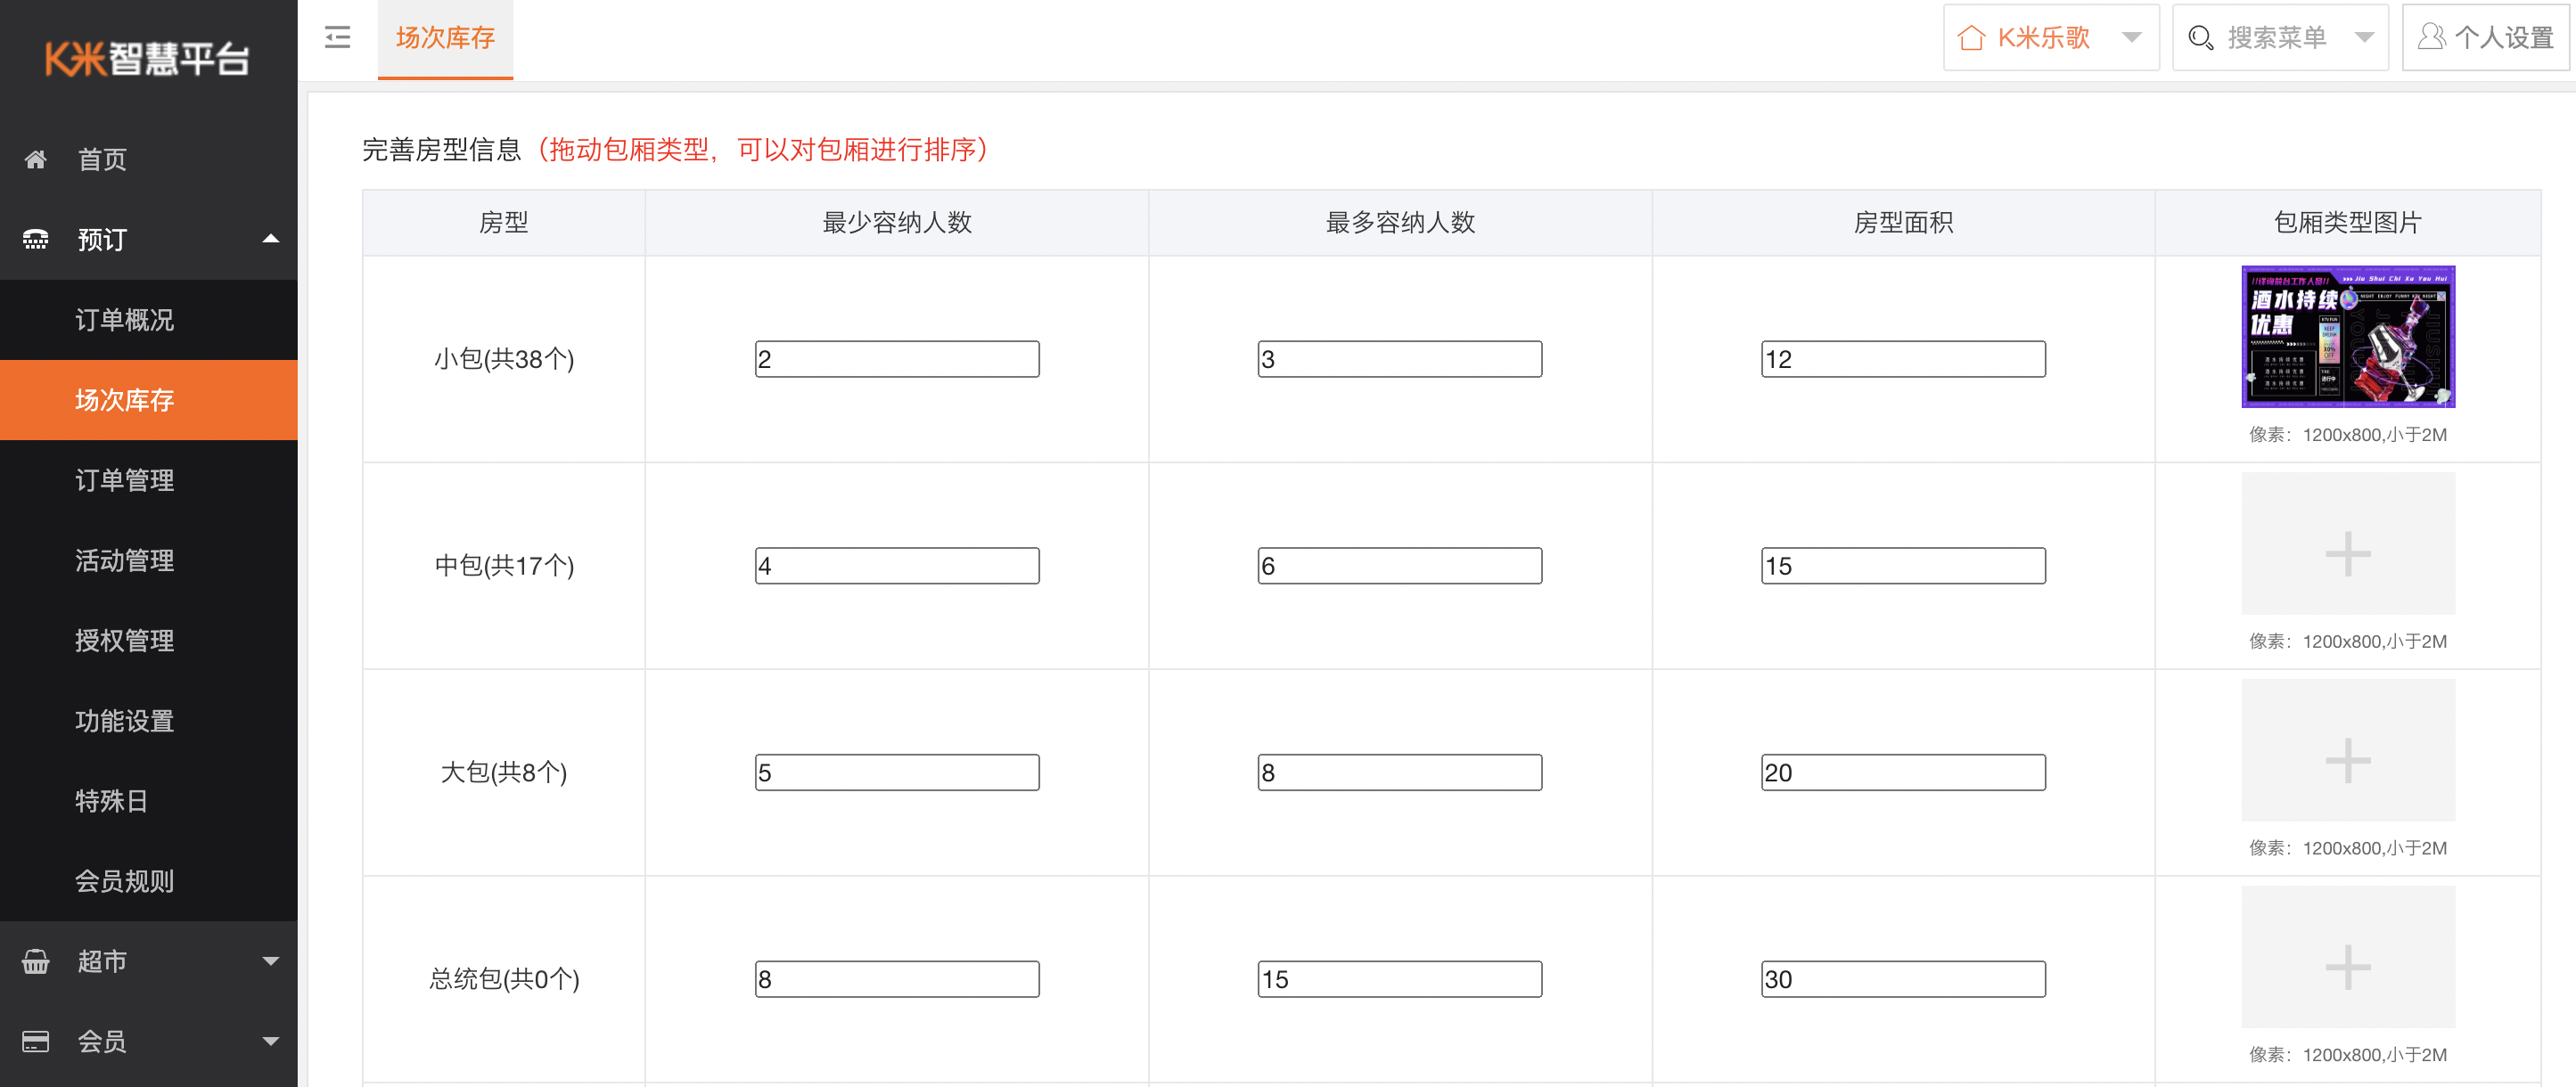Click the 最多容纳人数 column header
The height and width of the screenshot is (1087, 2576).
click(1400, 222)
